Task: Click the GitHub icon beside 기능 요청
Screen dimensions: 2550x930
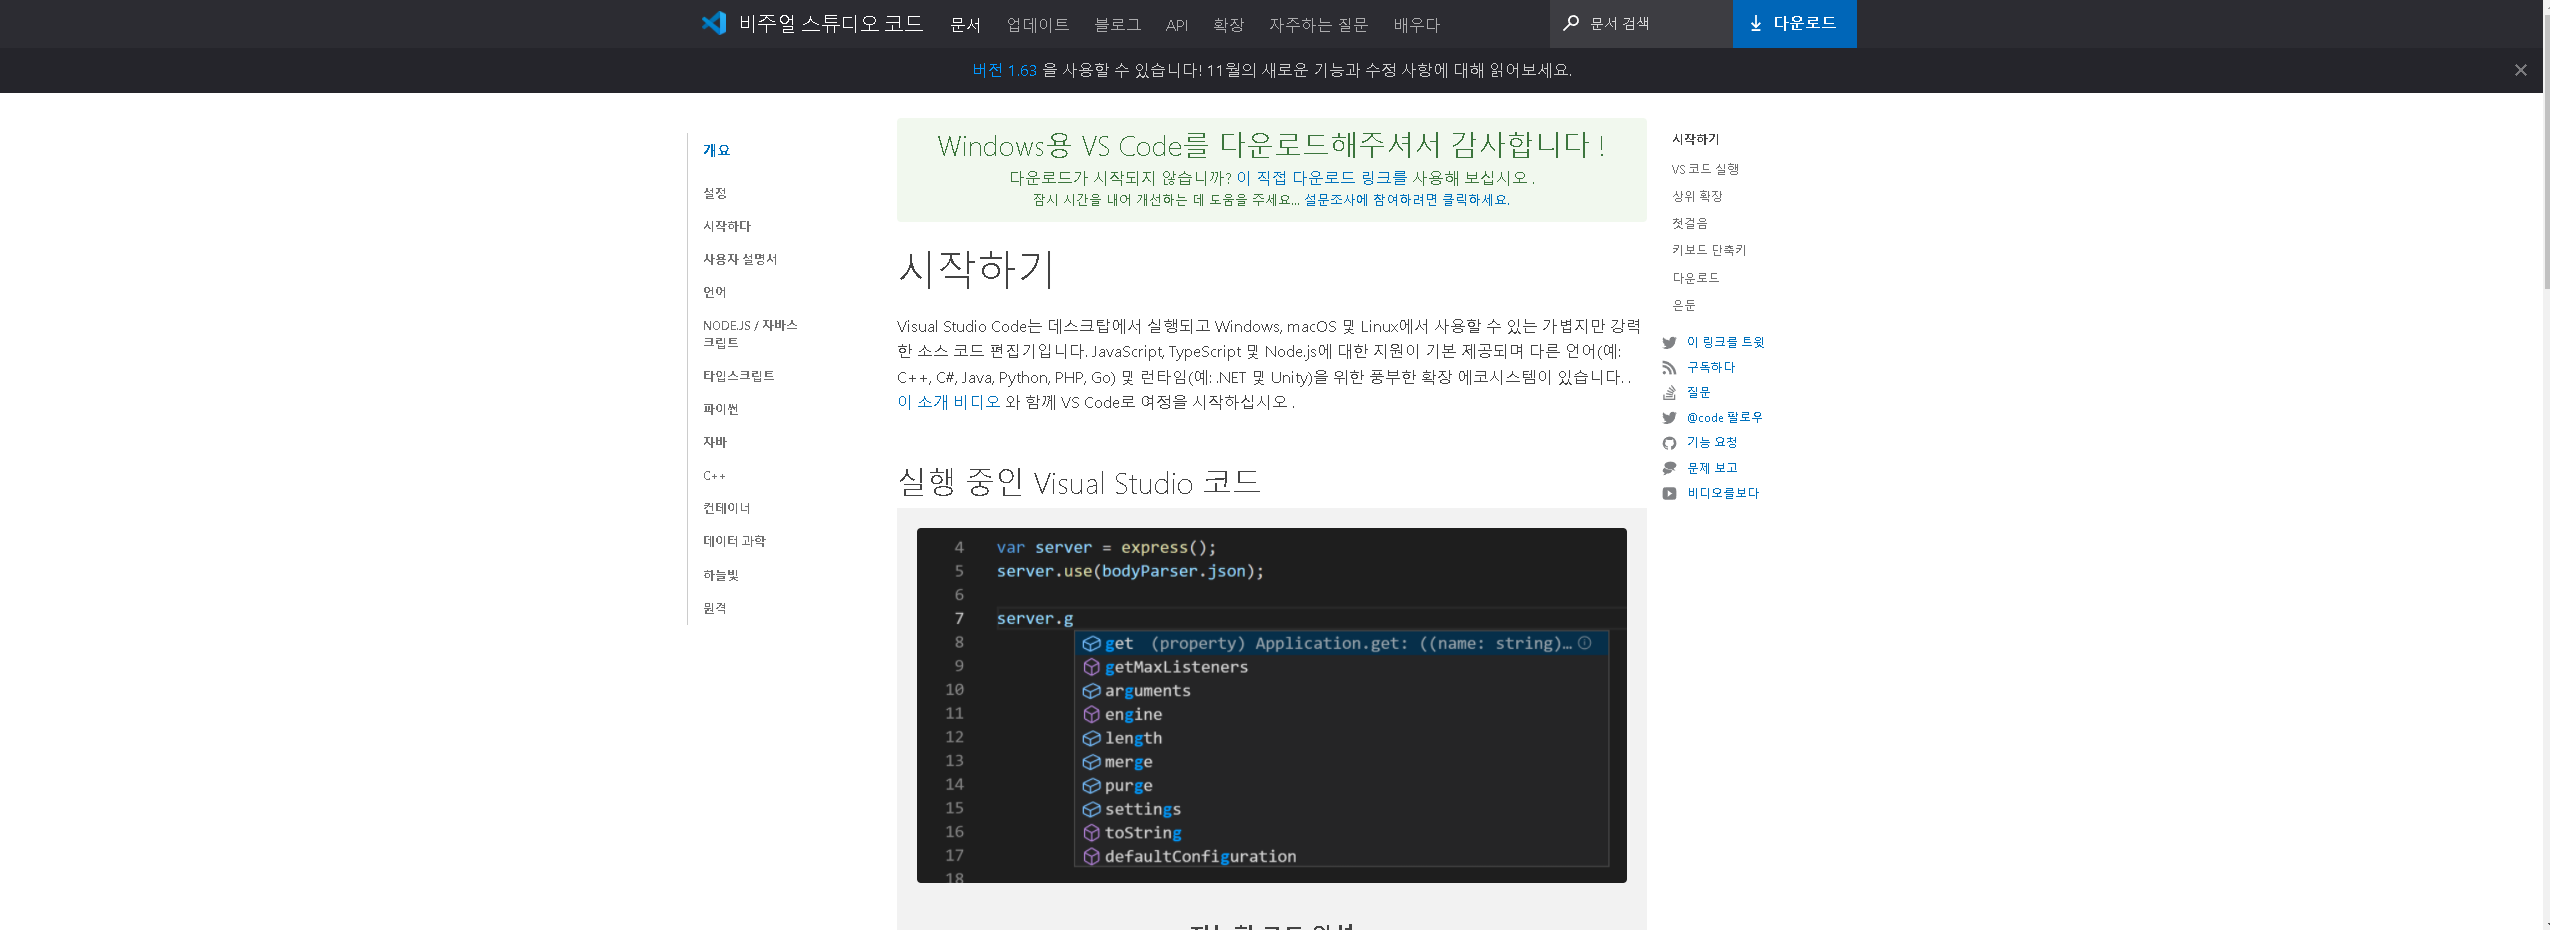Action: tap(1669, 443)
